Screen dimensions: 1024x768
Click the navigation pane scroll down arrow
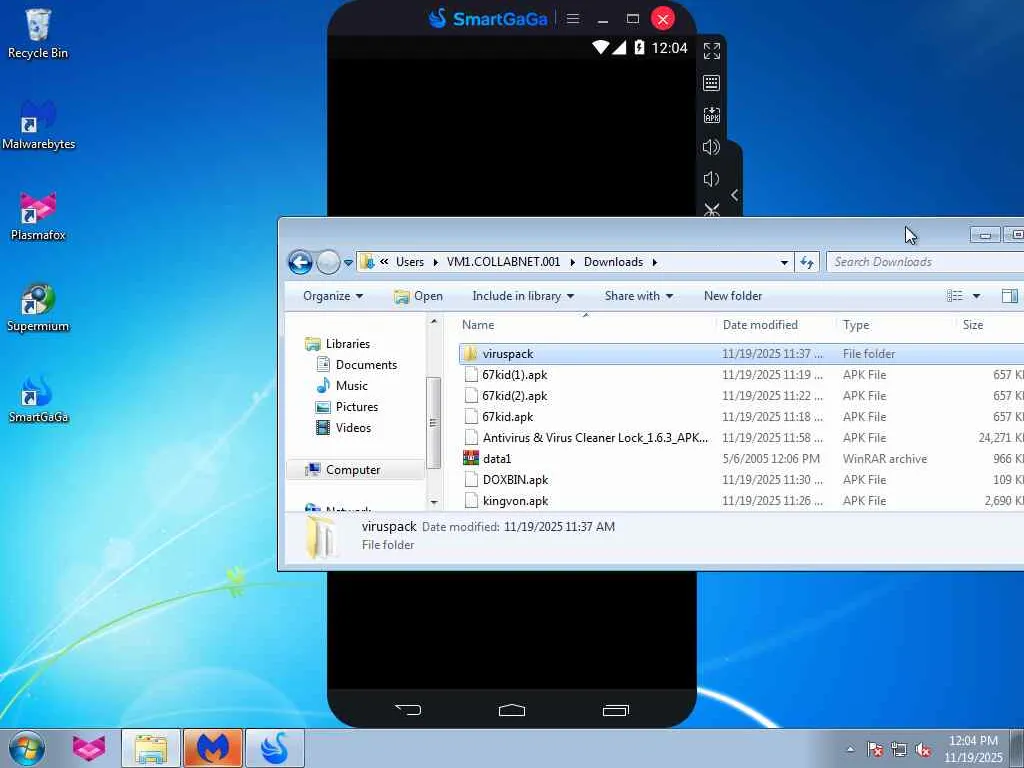(434, 502)
